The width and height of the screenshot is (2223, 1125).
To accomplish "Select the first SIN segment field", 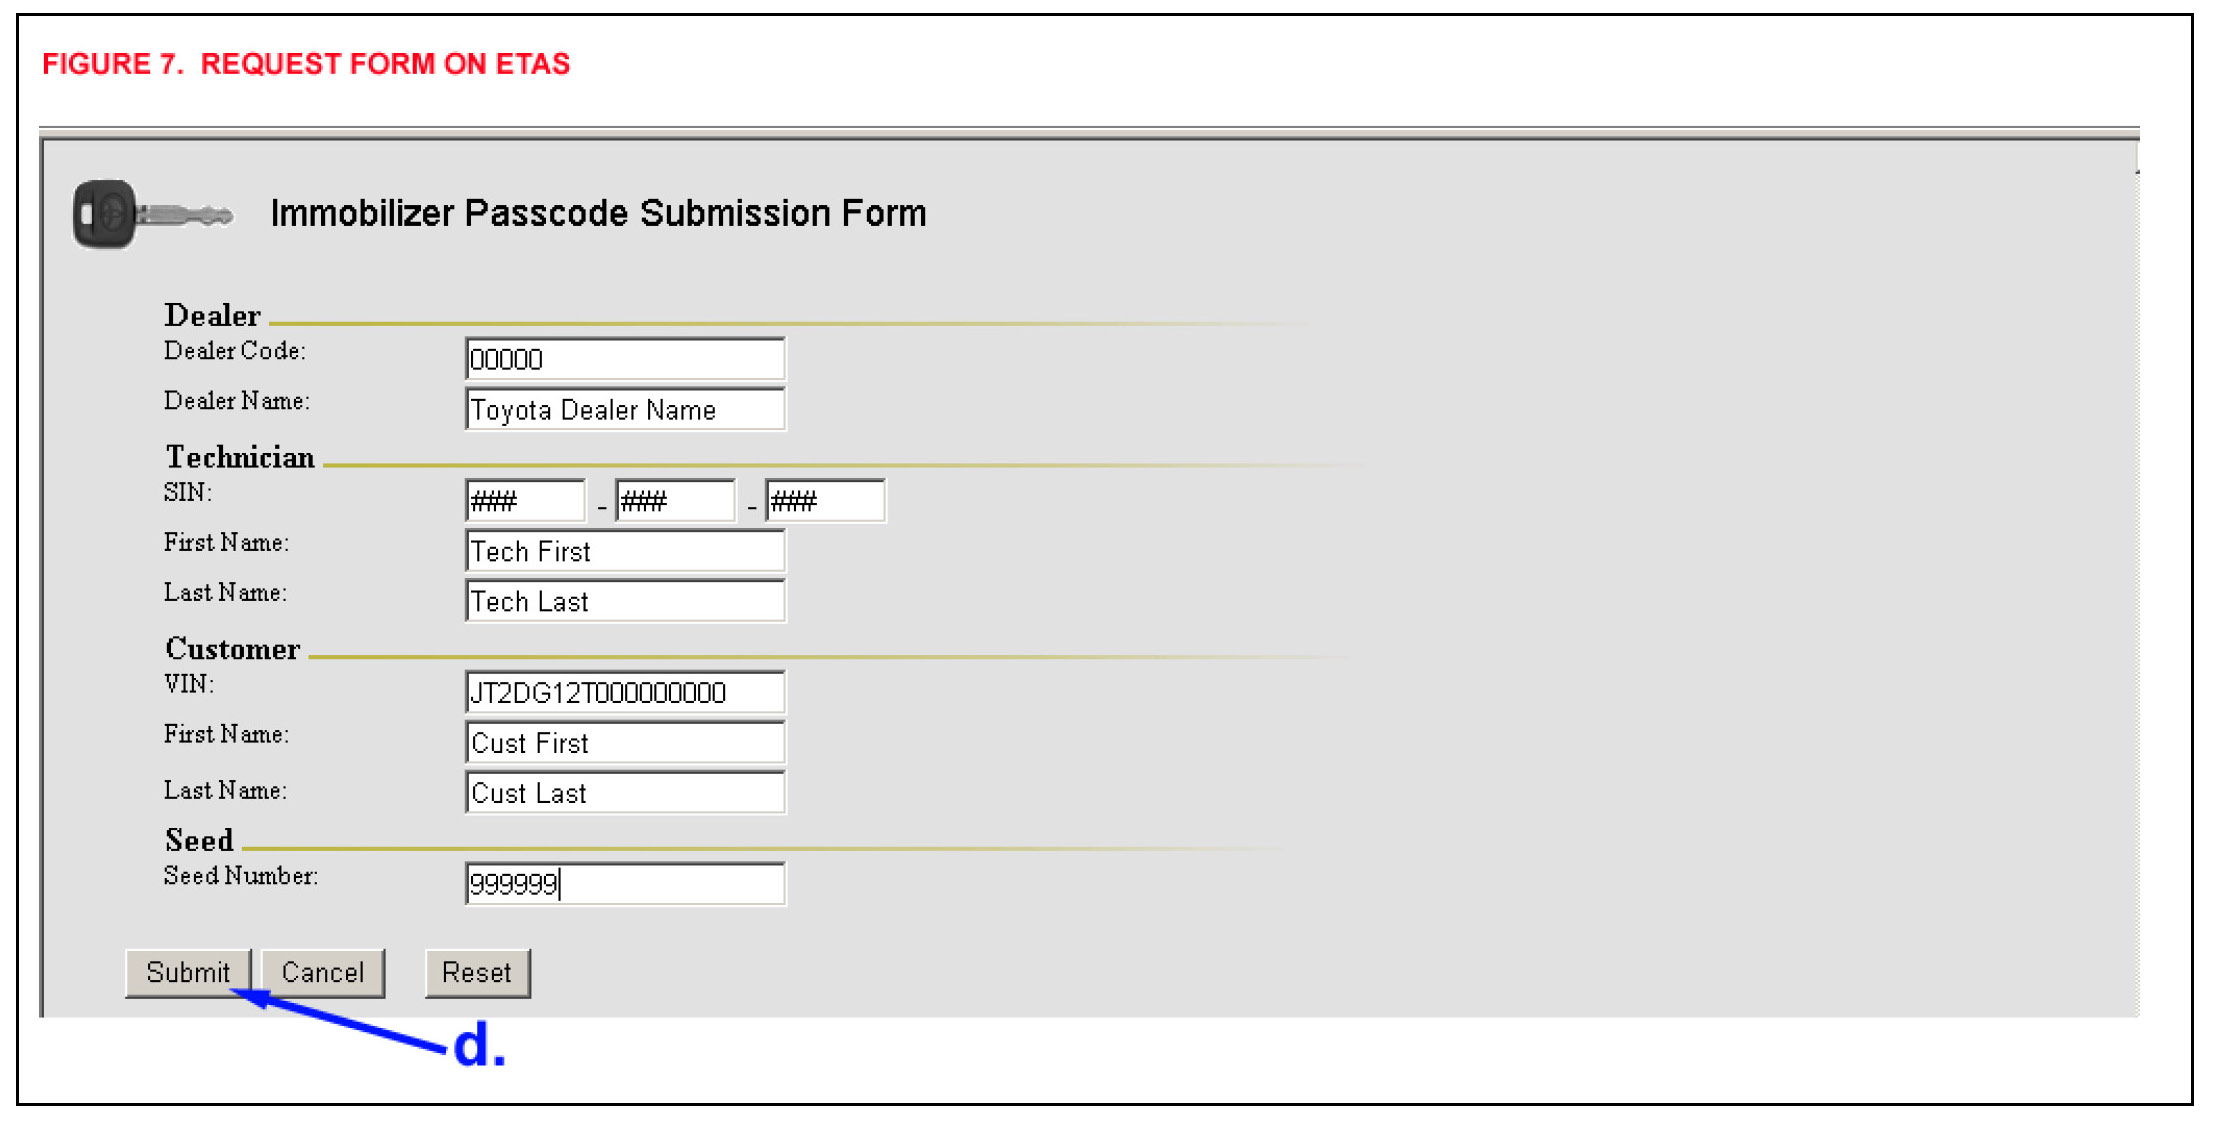I will point(525,501).
